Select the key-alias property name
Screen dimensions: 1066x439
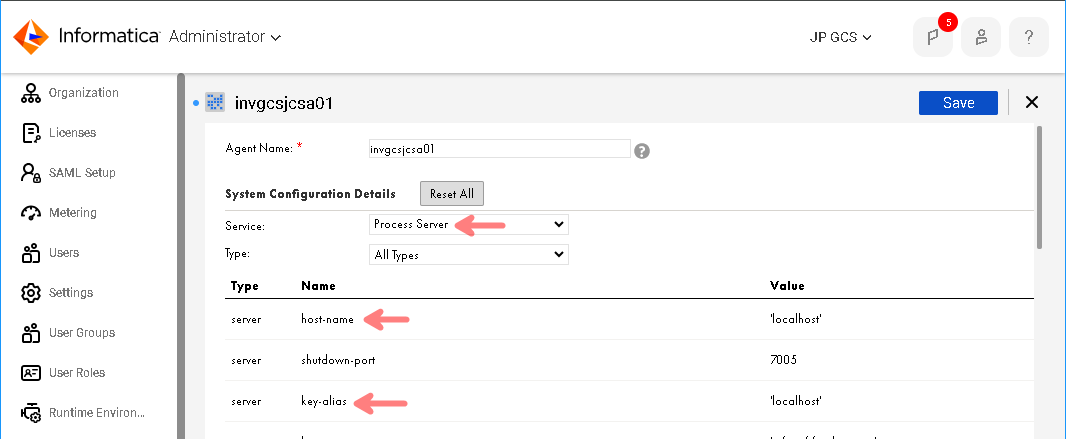[x=324, y=402]
